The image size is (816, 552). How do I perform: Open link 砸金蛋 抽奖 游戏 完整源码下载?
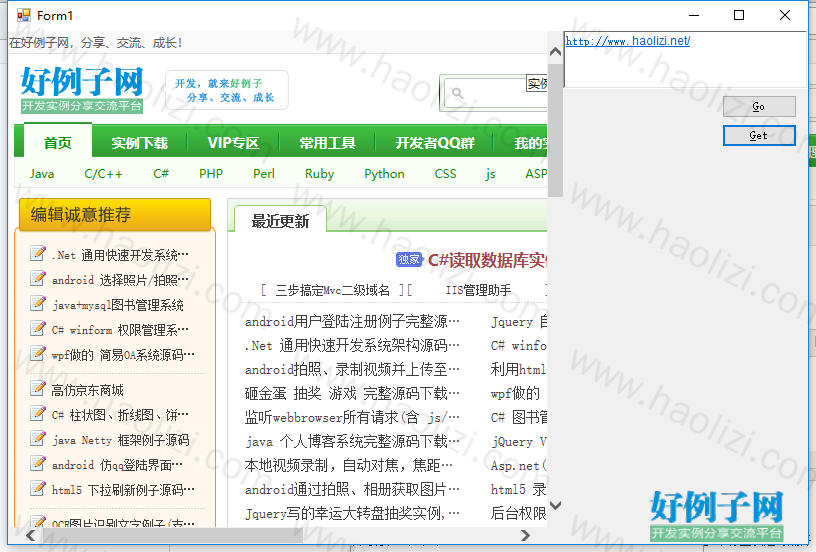(352, 393)
